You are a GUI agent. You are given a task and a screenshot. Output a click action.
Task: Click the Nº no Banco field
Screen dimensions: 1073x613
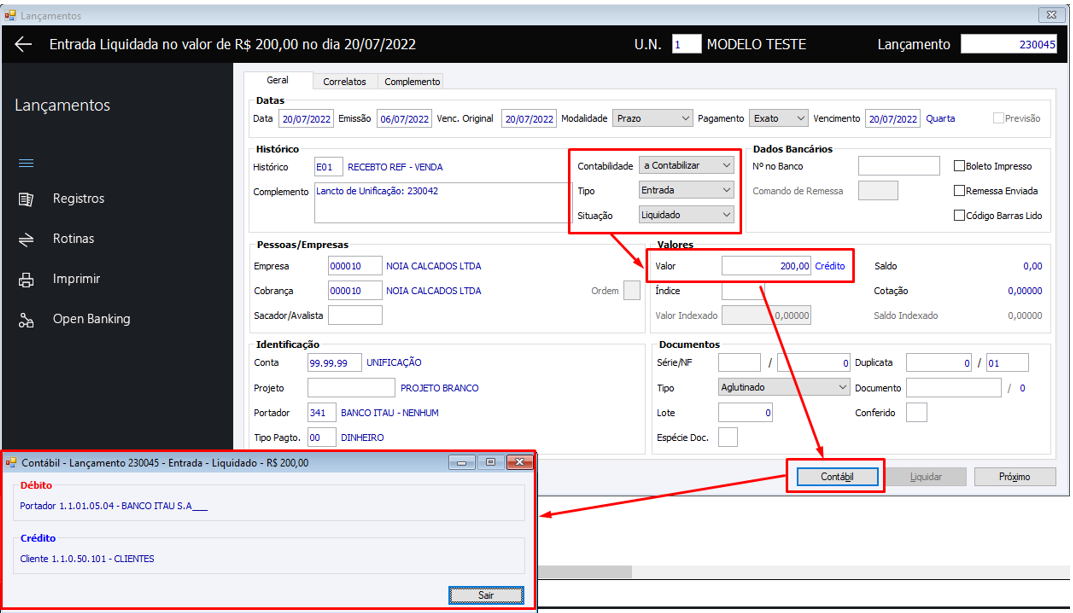899,166
